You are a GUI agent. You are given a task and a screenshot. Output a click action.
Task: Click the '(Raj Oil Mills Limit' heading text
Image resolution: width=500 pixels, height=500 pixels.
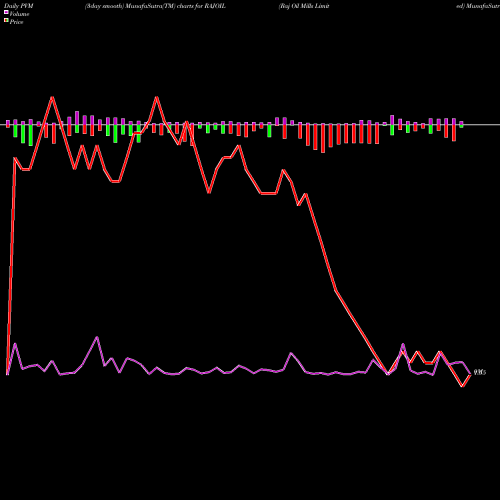[304, 6]
